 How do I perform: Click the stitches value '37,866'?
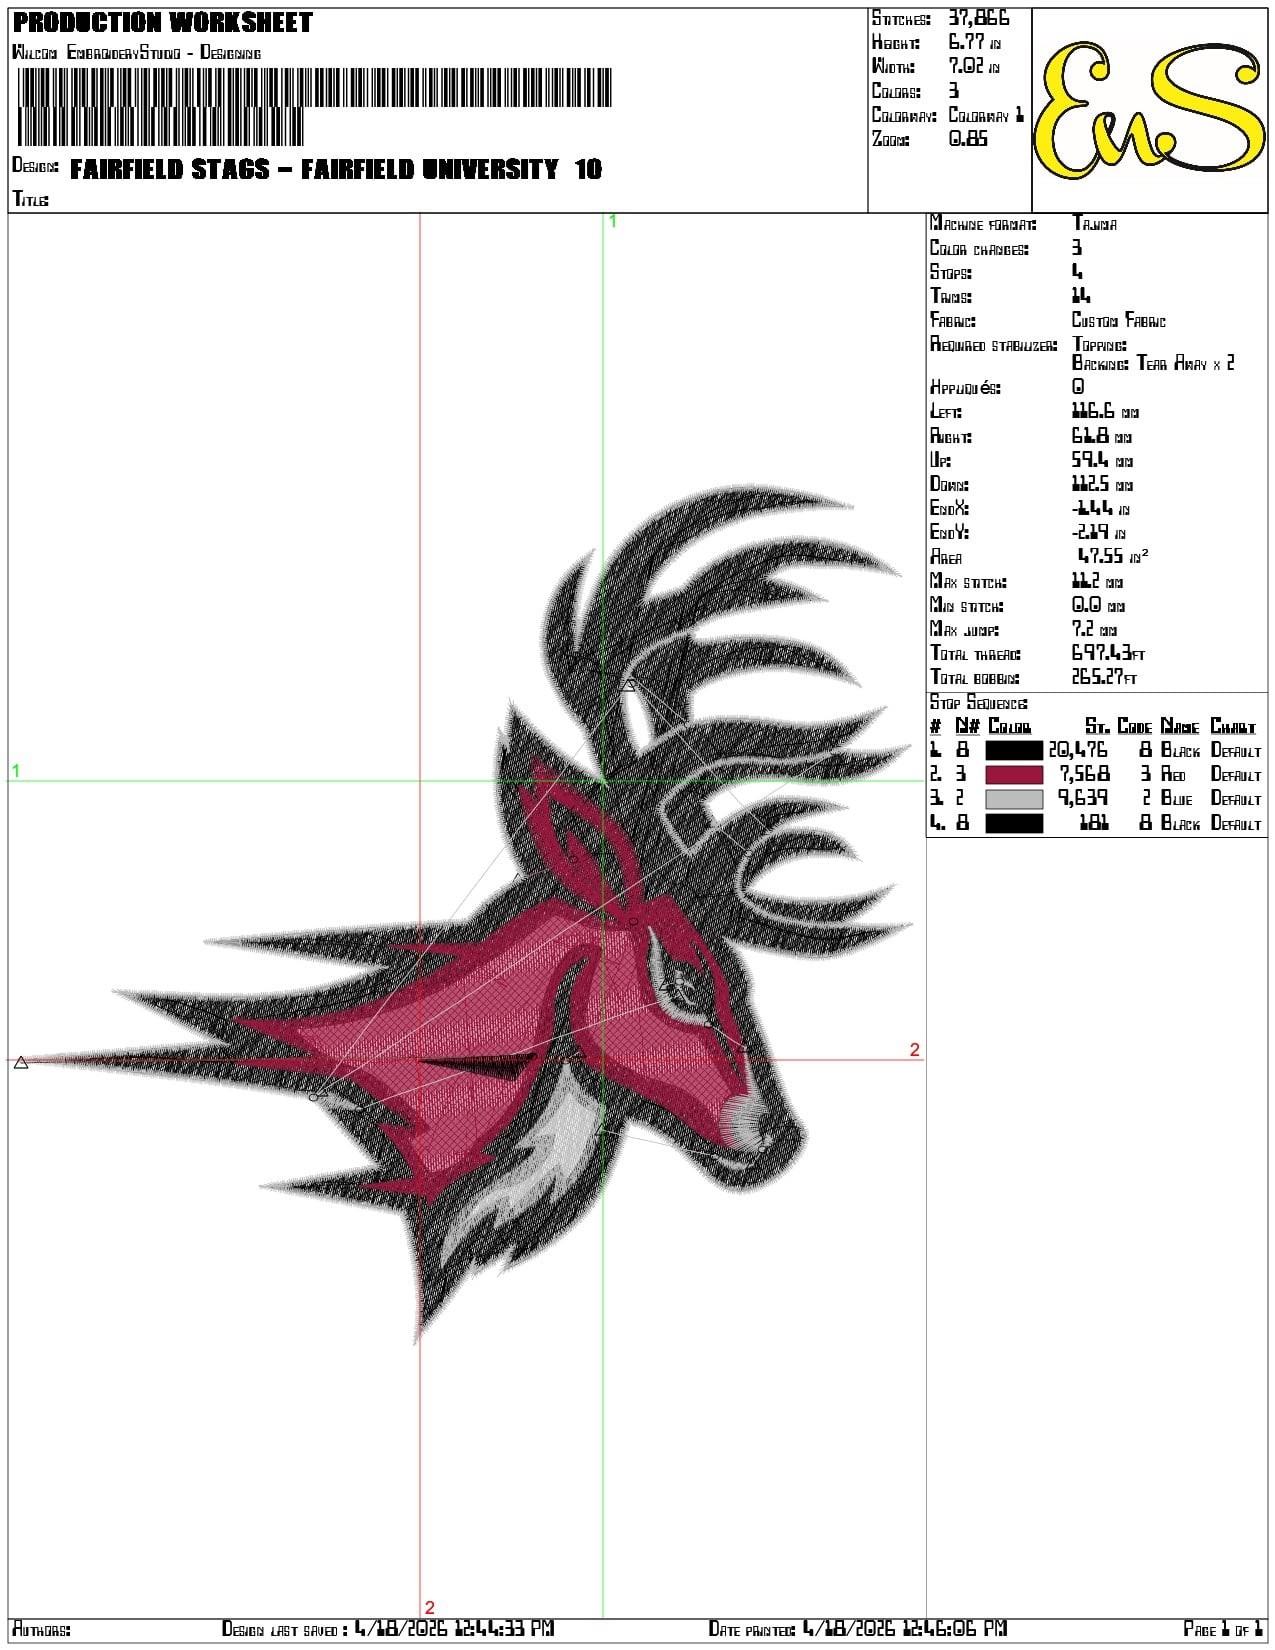tap(979, 18)
